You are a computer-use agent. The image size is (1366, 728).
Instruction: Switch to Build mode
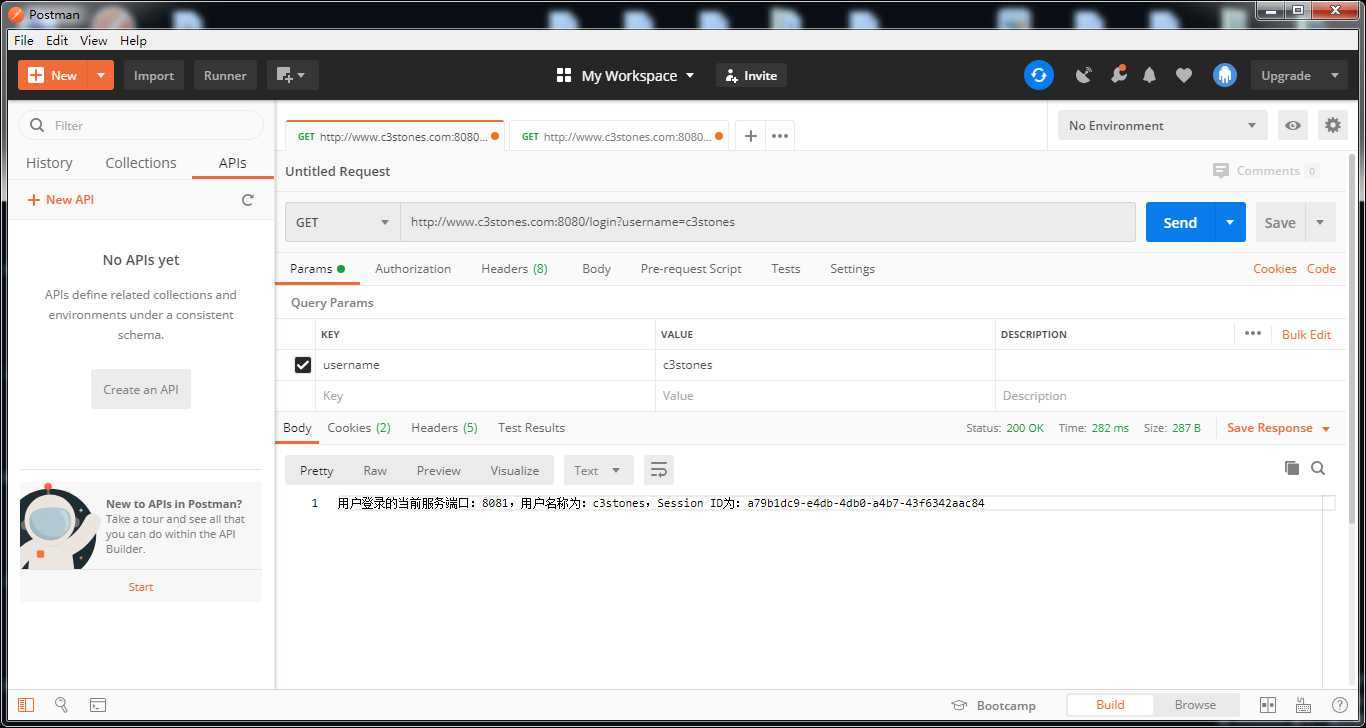pos(1110,705)
